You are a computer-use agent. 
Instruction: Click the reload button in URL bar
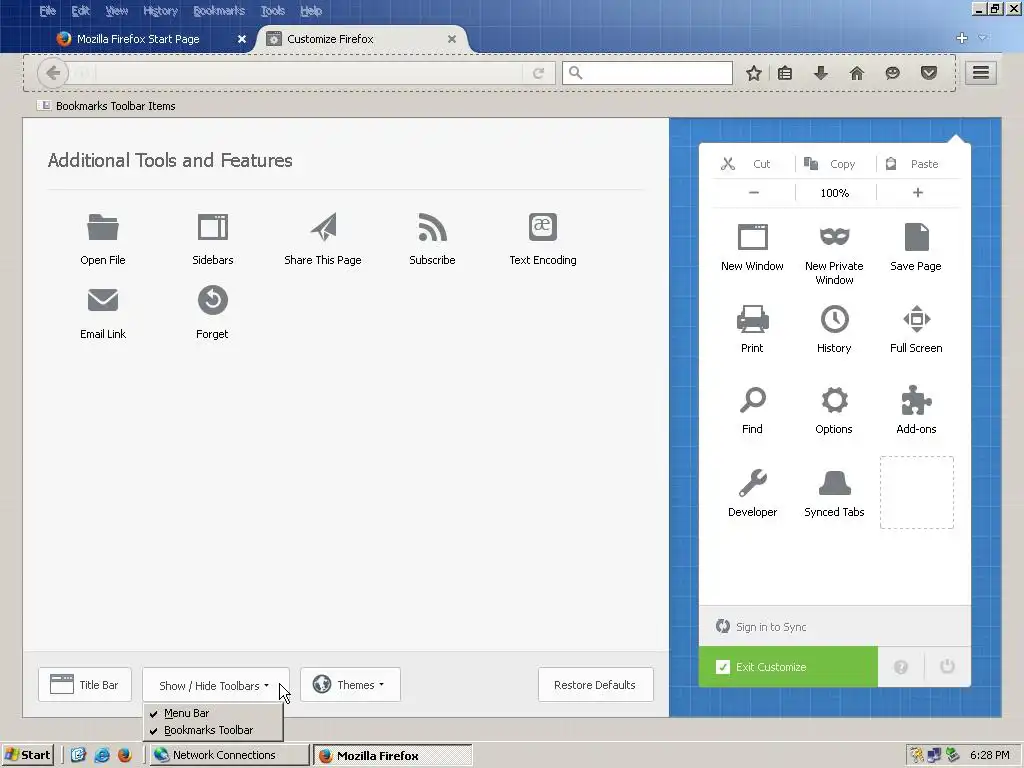(x=538, y=73)
